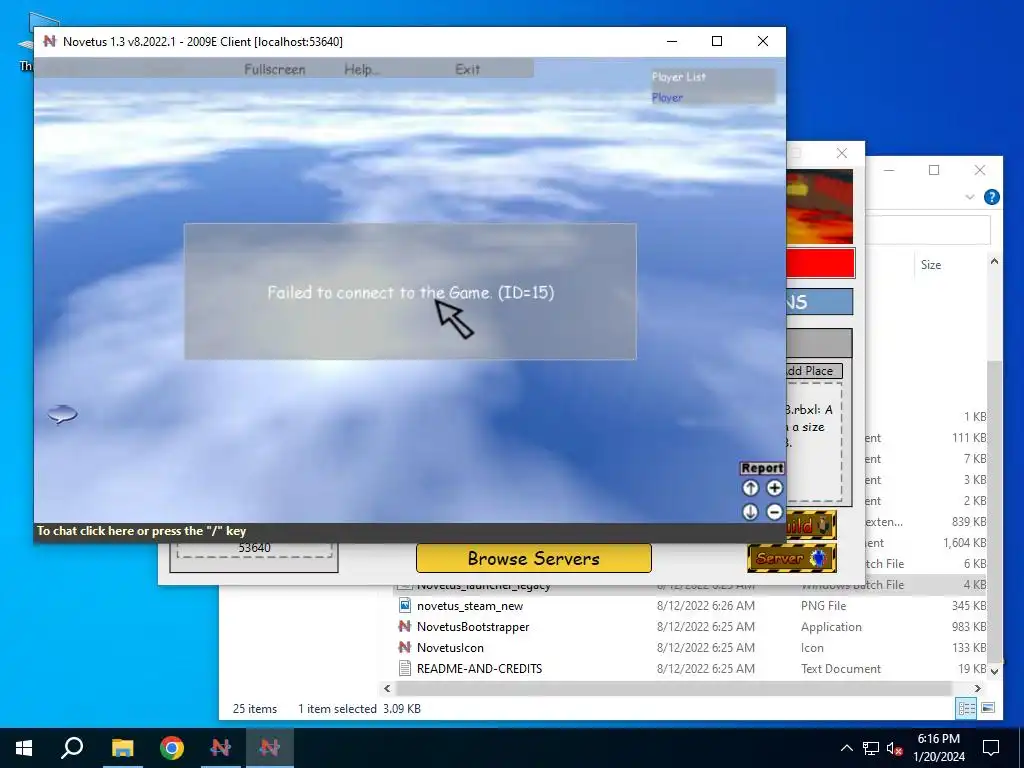Click the chat speech bubble icon
The image size is (1024, 768).
[63, 414]
